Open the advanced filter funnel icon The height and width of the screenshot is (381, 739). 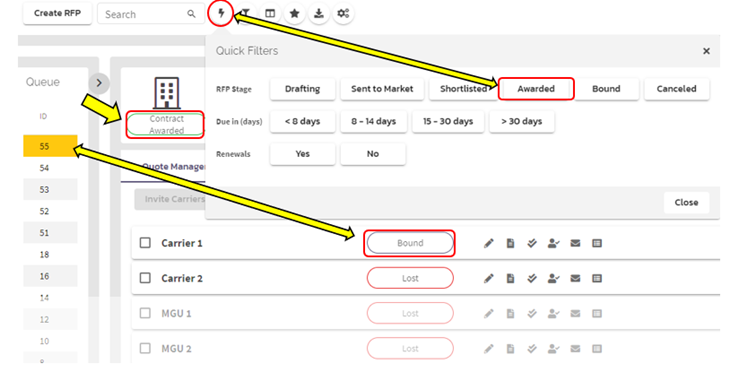coord(246,14)
